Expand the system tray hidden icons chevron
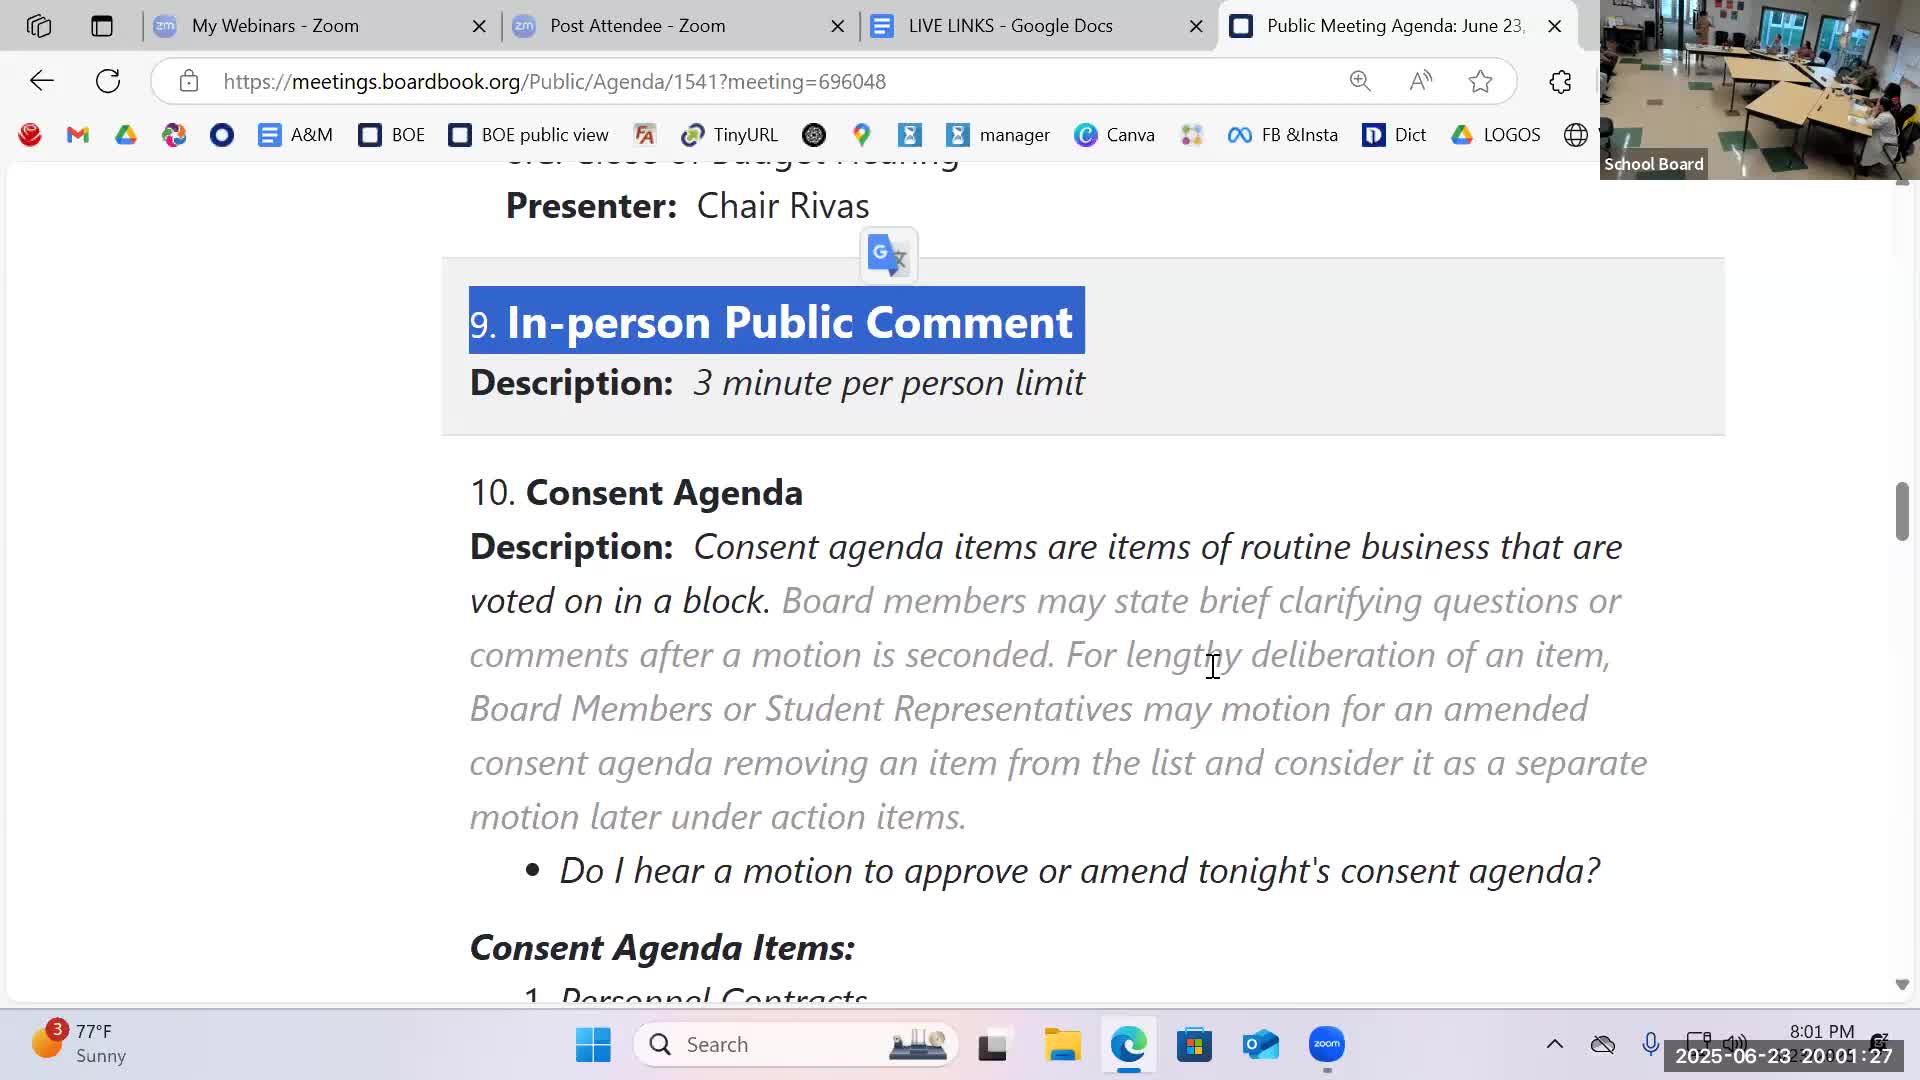The height and width of the screenshot is (1080, 1920). pos(1555,1044)
